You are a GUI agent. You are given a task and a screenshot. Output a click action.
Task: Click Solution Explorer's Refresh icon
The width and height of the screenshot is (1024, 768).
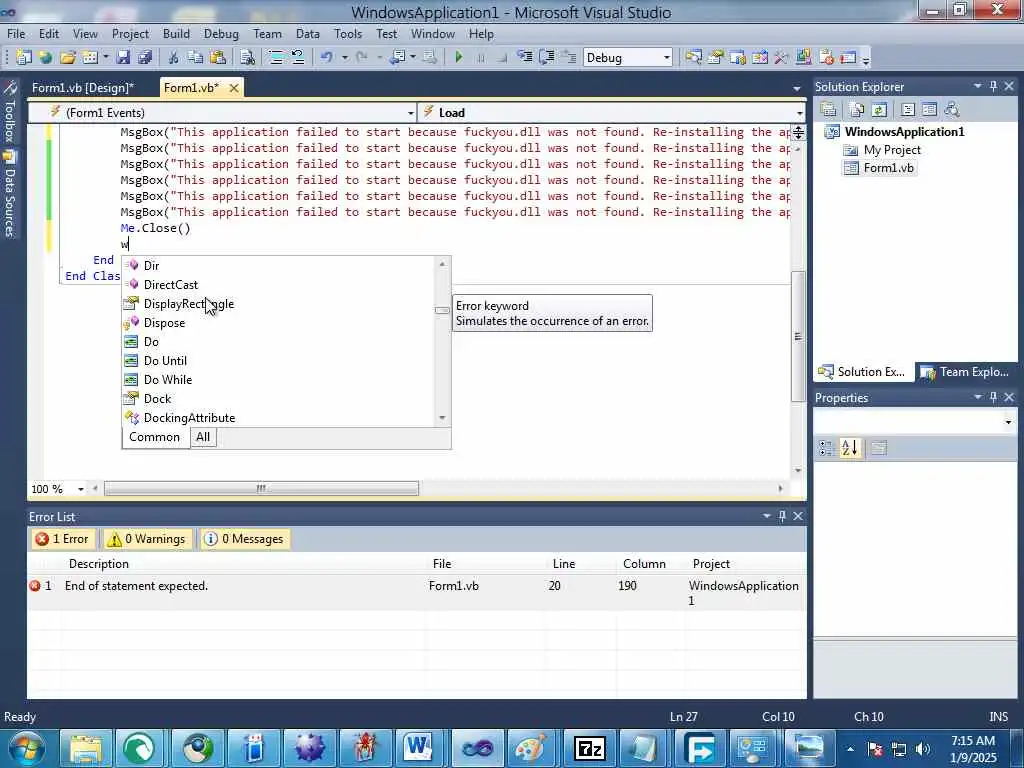879,110
